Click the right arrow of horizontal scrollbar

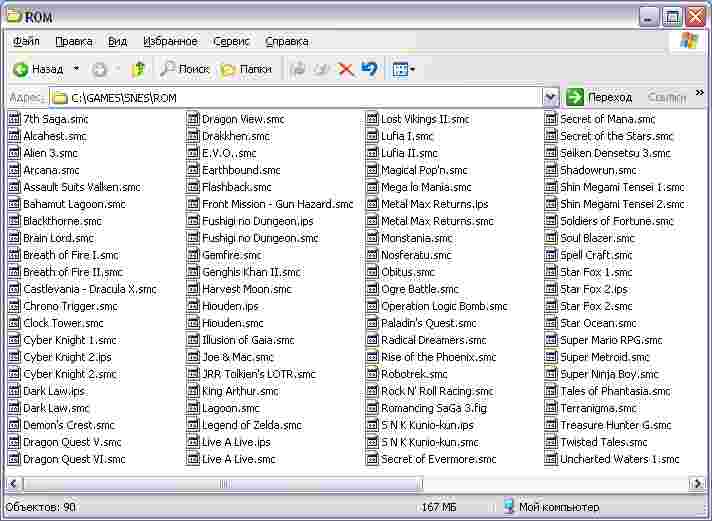pyautogui.click(x=697, y=484)
